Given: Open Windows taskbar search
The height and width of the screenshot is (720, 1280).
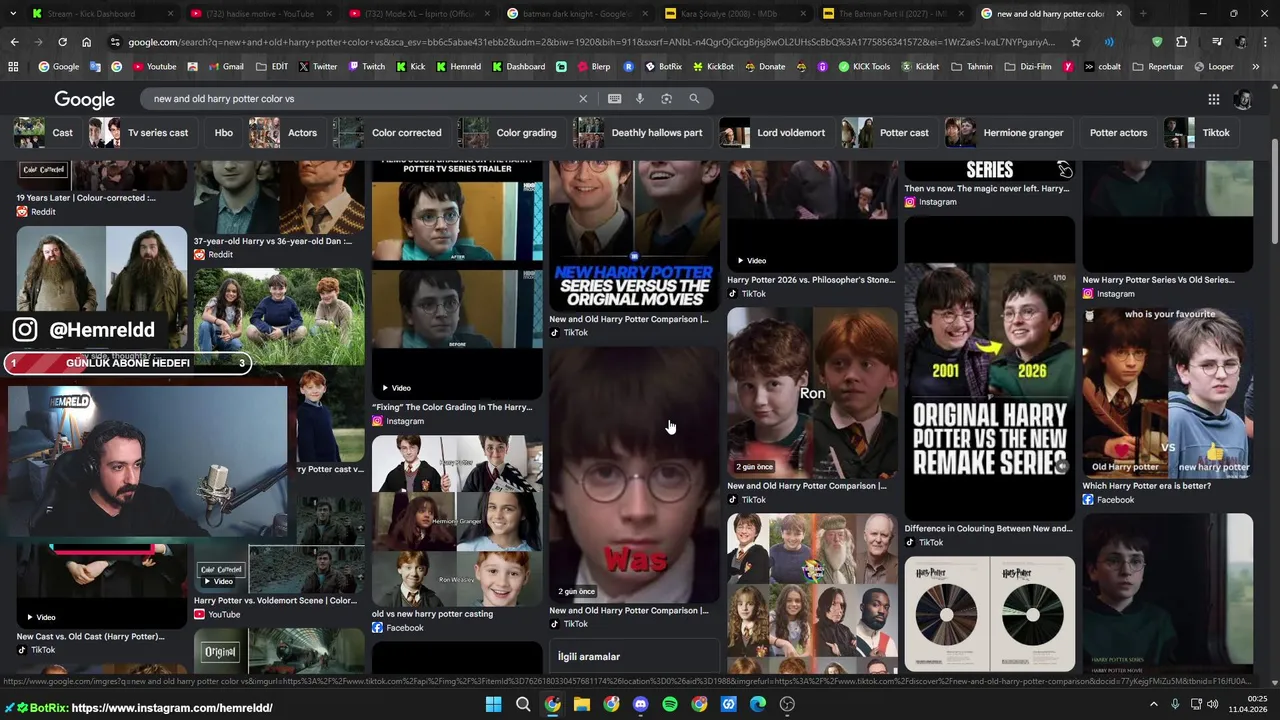Looking at the screenshot, I should [523, 704].
